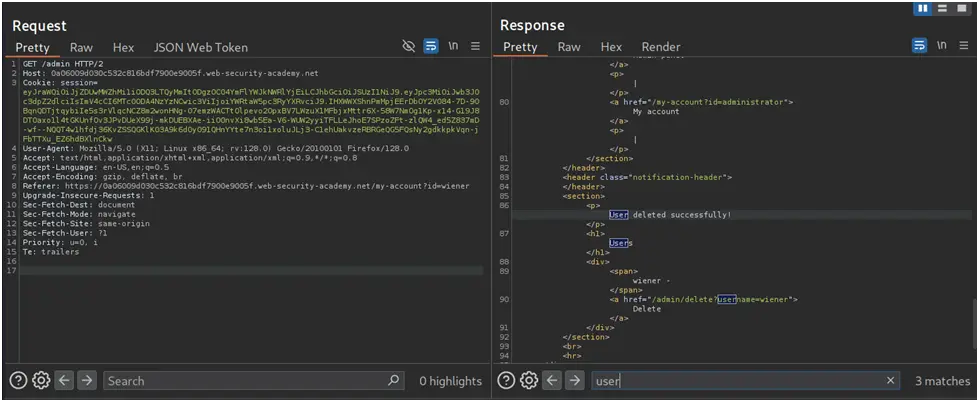This screenshot has width=979, height=402.
Task: Switch Response view to Render tab
Action: tap(660, 47)
